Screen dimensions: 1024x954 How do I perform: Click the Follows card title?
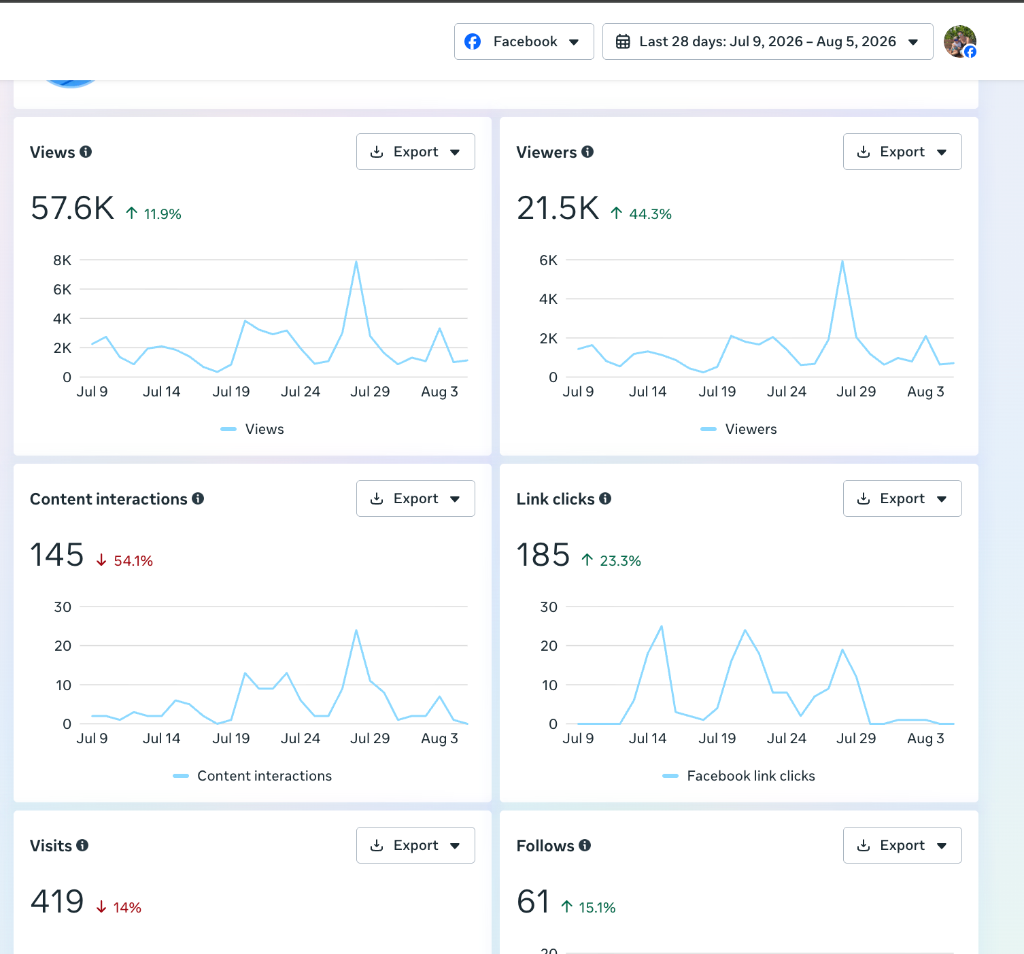545,846
